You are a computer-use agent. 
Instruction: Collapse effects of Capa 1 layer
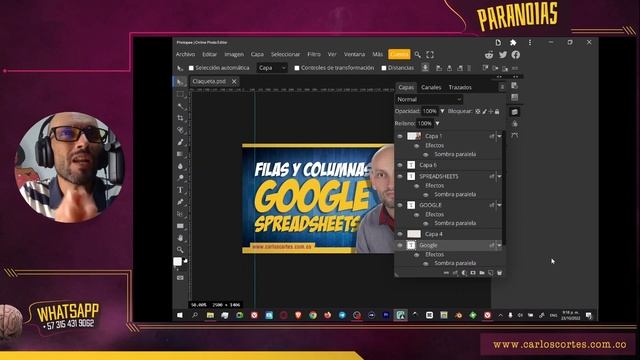point(500,136)
